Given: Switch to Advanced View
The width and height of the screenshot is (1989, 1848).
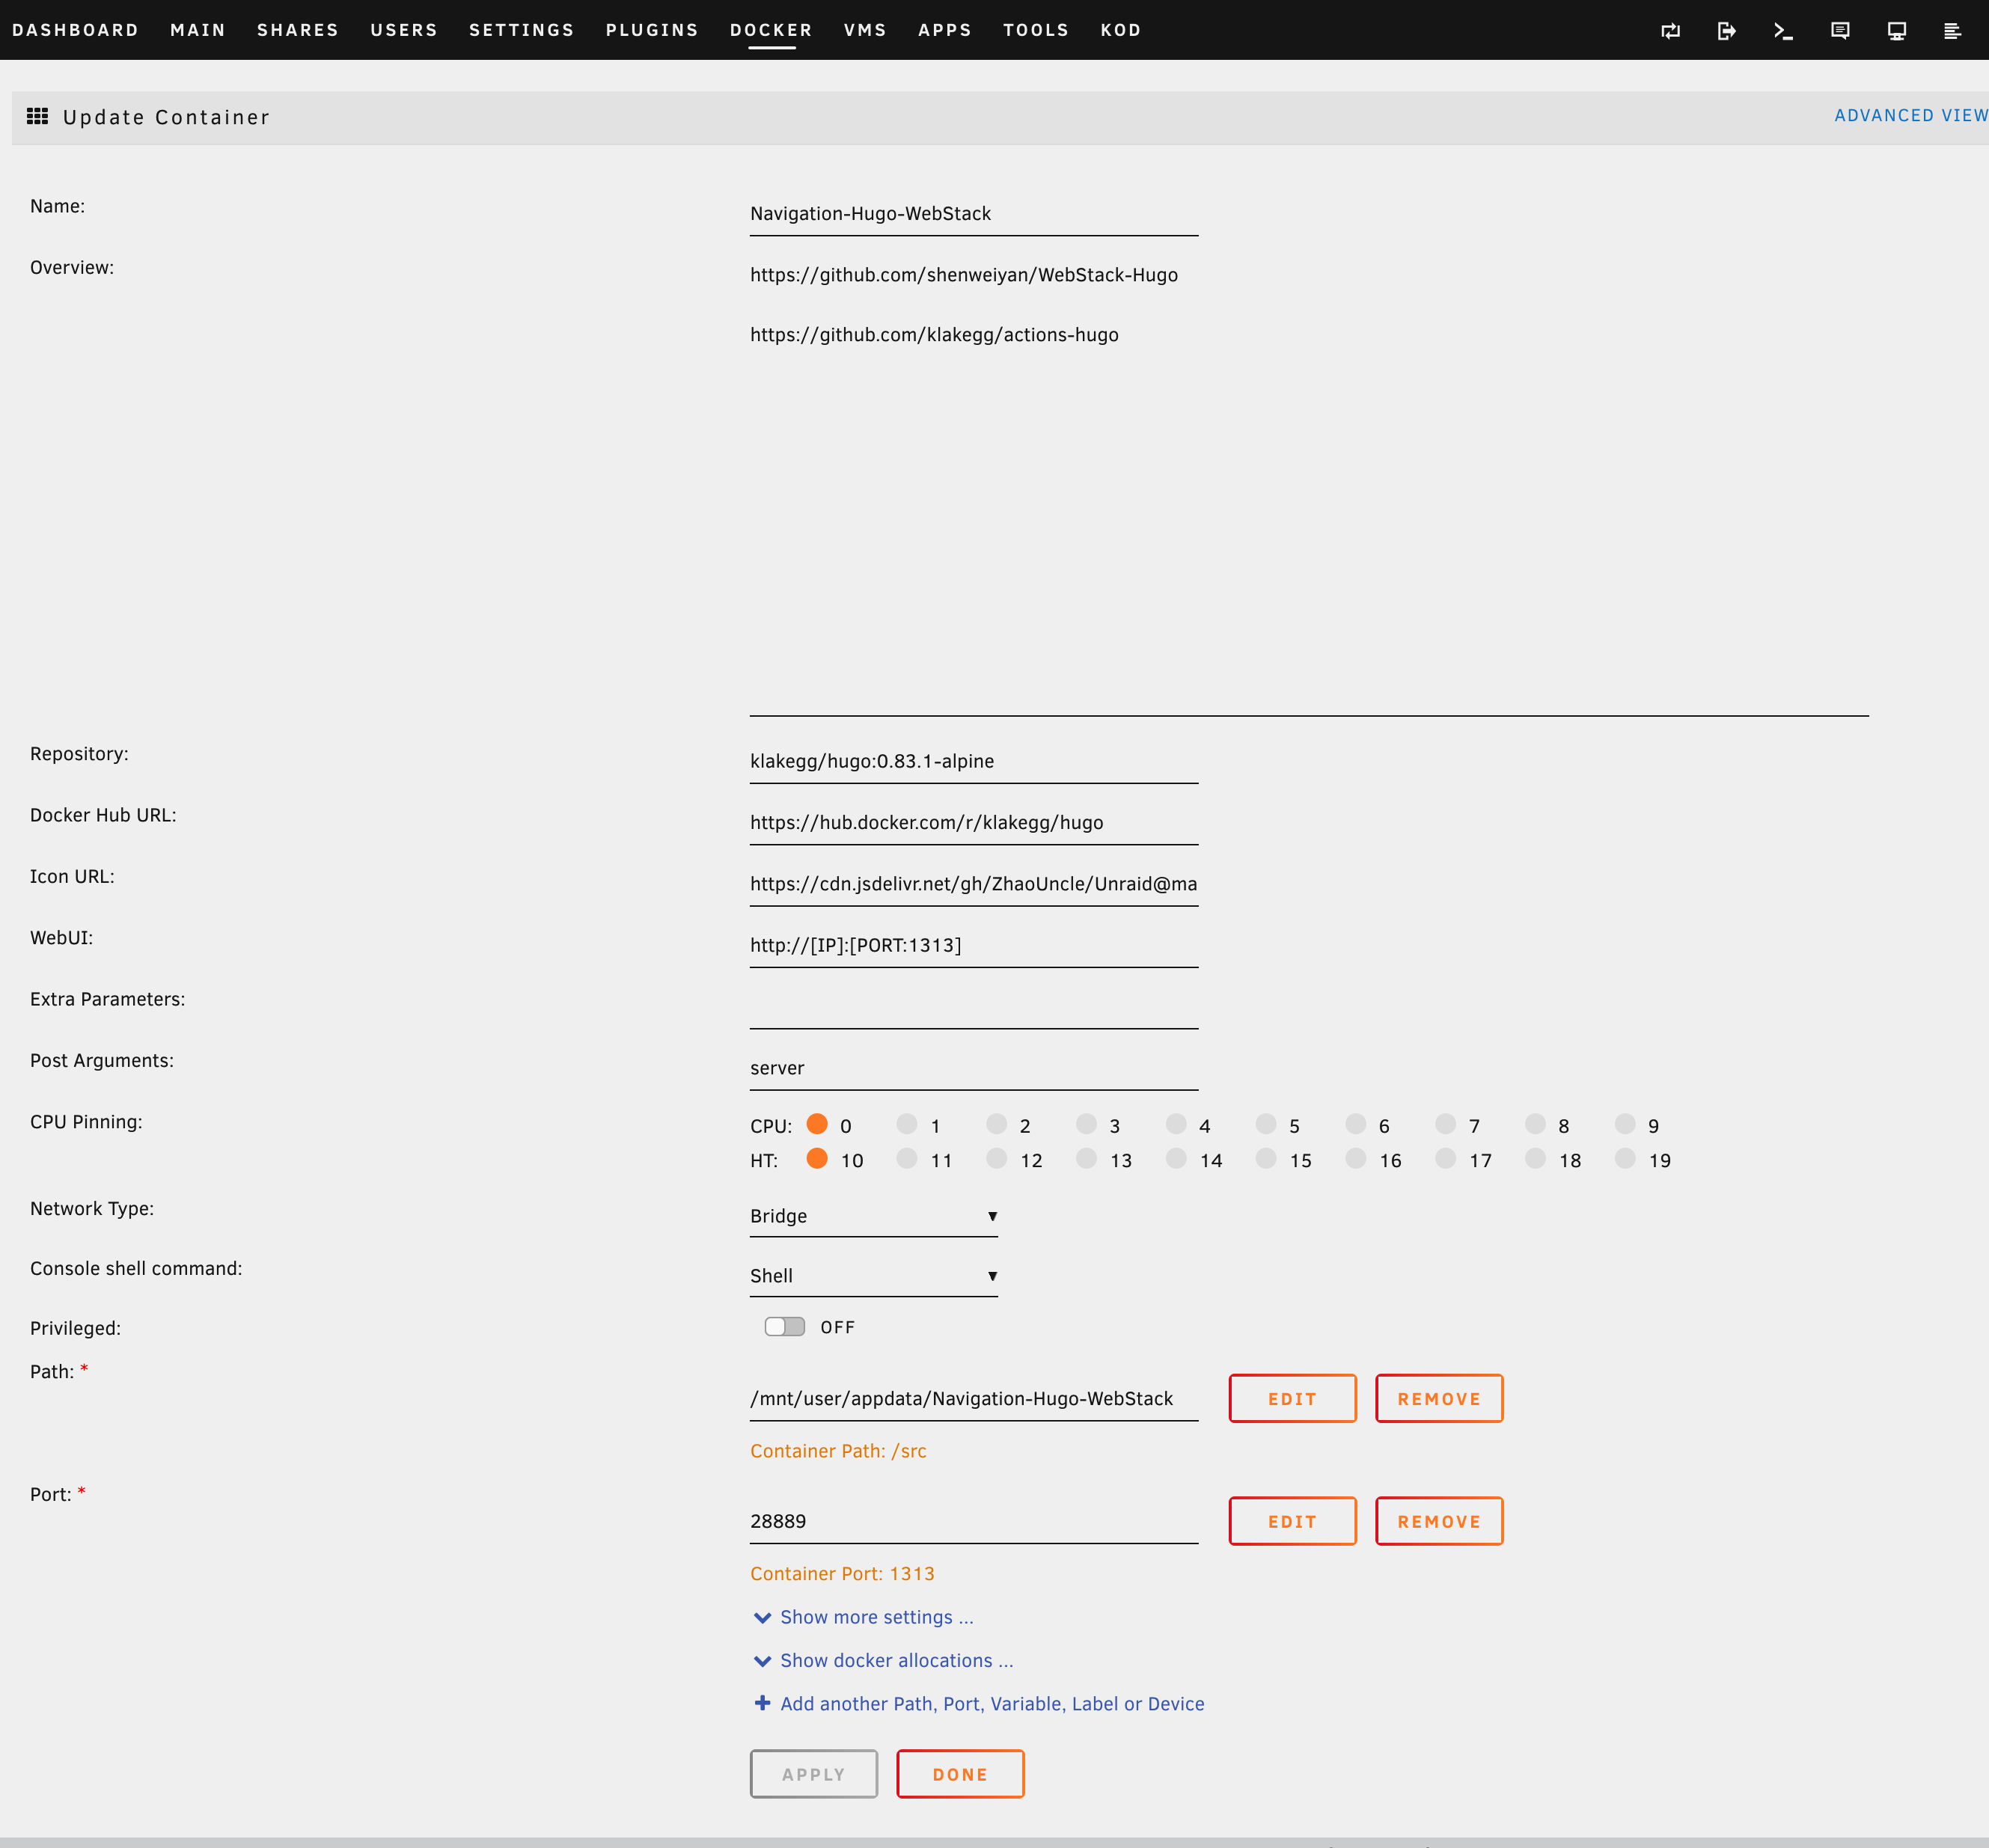Looking at the screenshot, I should click(1910, 116).
